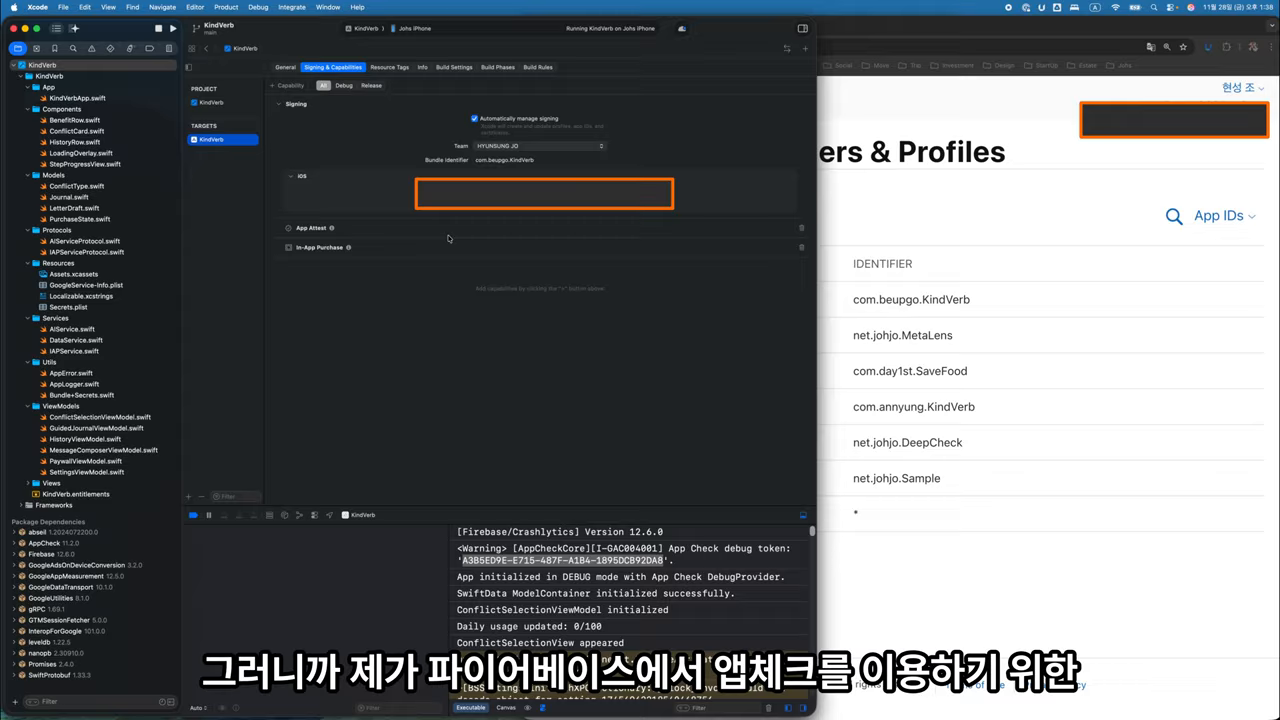1280x720 pixels.
Task: Toggle Automatically manage signing checkbox
Action: click(474, 118)
